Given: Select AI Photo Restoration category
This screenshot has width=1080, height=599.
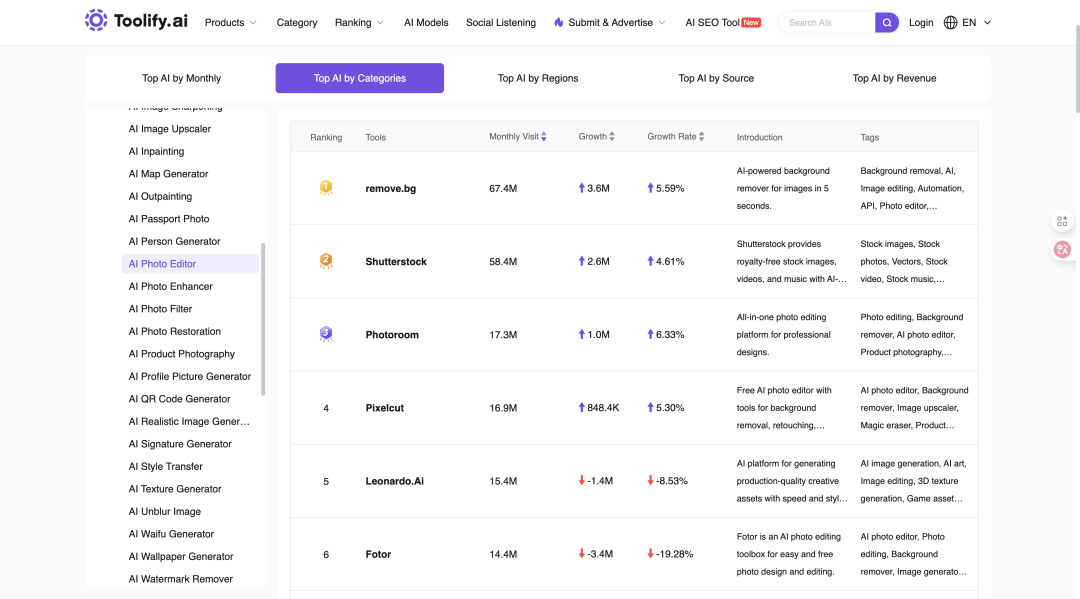Looking at the screenshot, I should pyautogui.click(x=174, y=331).
